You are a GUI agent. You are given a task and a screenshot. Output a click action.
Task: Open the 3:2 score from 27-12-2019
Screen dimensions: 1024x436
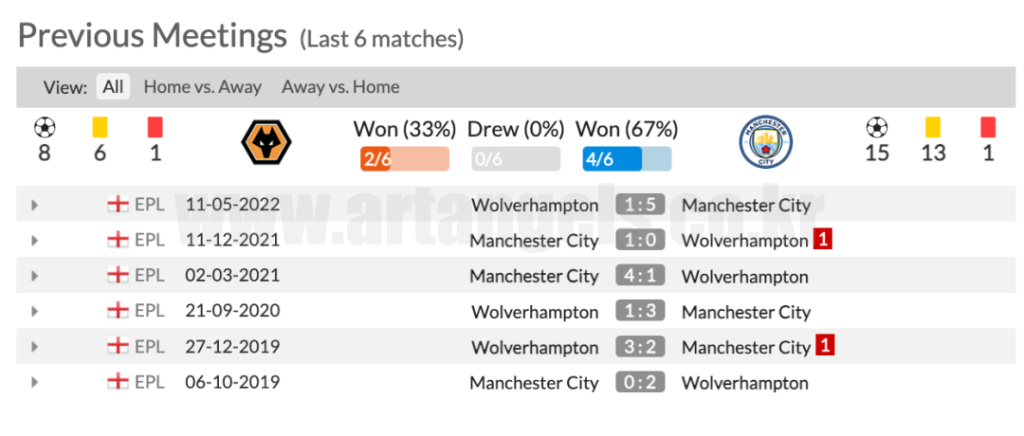[x=639, y=347]
